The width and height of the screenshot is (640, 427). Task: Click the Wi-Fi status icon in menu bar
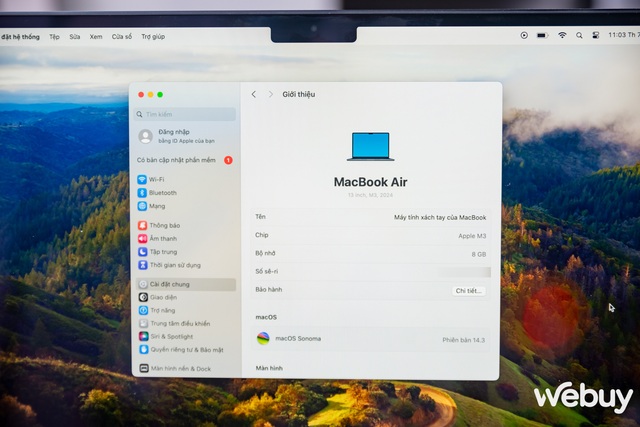pos(562,36)
